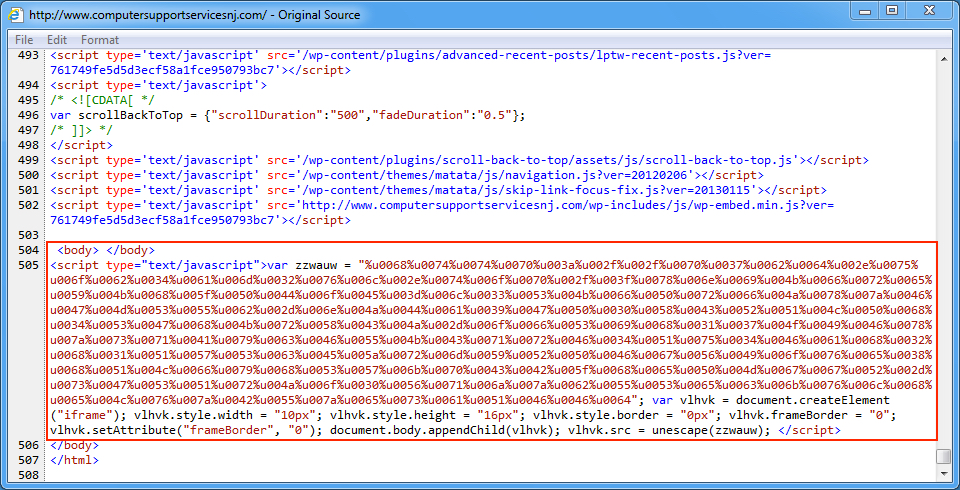Click the window title text
This screenshot has height=490, width=960.
click(x=195, y=15)
